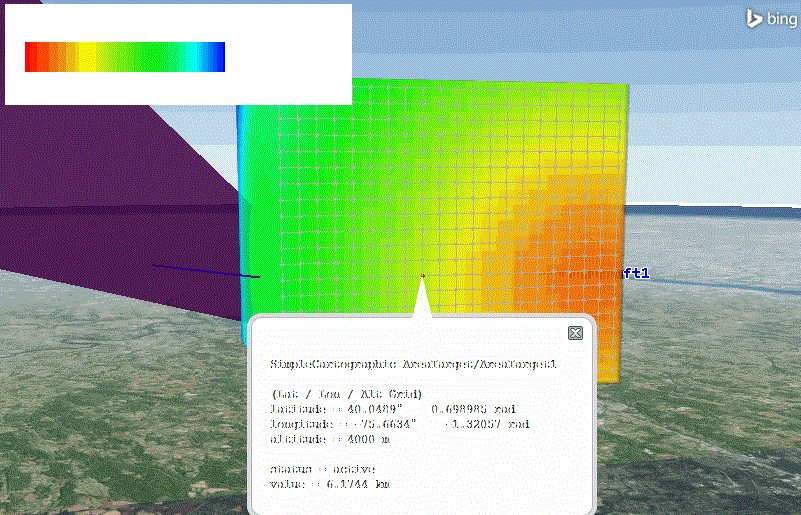The width and height of the screenshot is (801, 515).
Task: Click the SimpleCartographic AreaTarget/AreaTarget1 title text
Action: click(413, 364)
